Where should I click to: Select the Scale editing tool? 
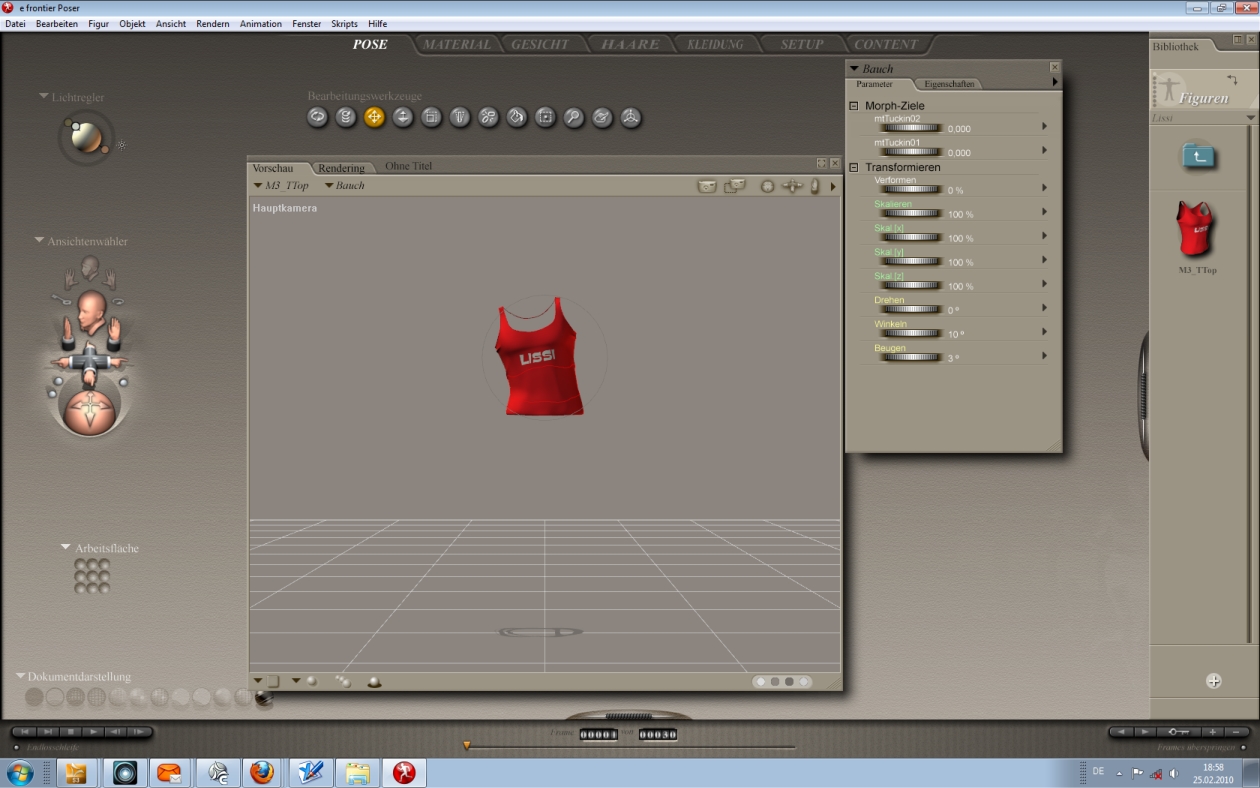431,117
